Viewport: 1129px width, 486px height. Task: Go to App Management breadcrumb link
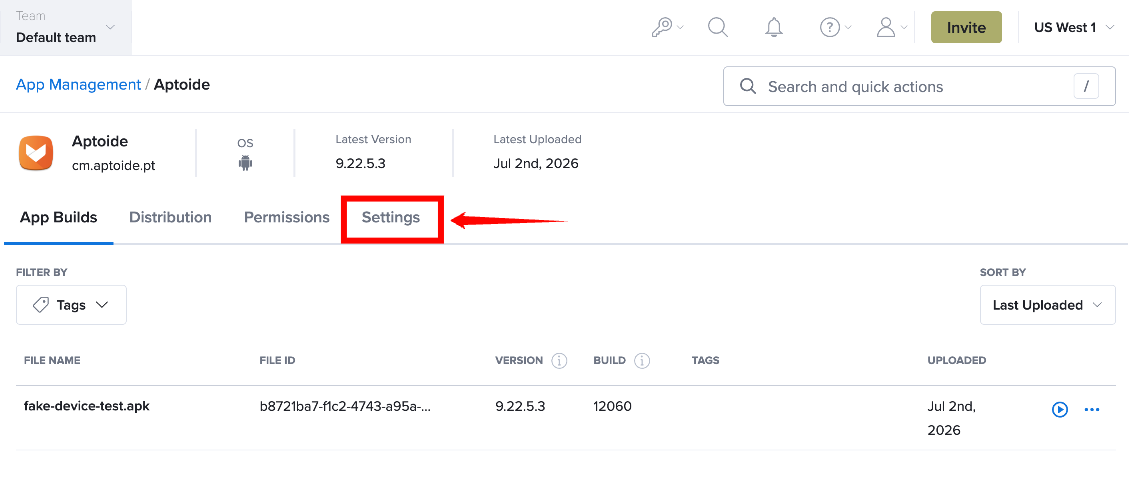[x=78, y=84]
